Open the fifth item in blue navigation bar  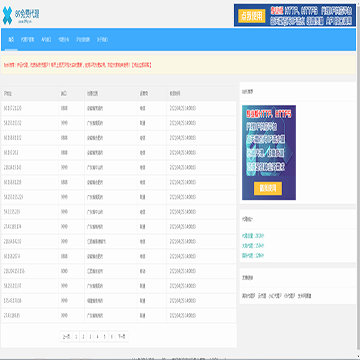pyautogui.click(x=83, y=40)
